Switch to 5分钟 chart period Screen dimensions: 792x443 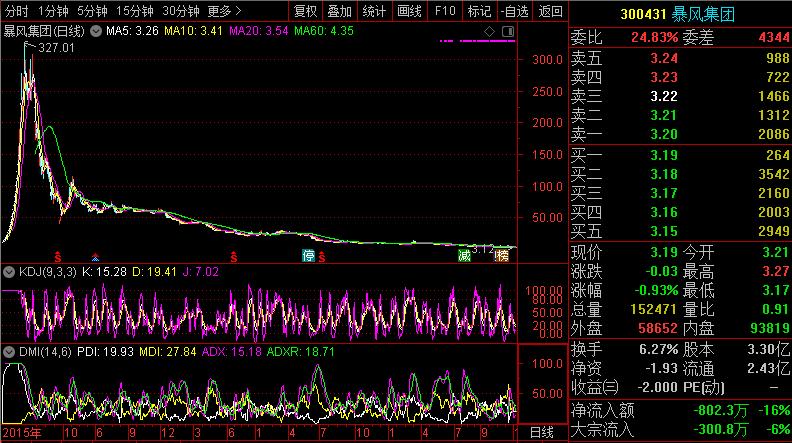click(x=92, y=11)
